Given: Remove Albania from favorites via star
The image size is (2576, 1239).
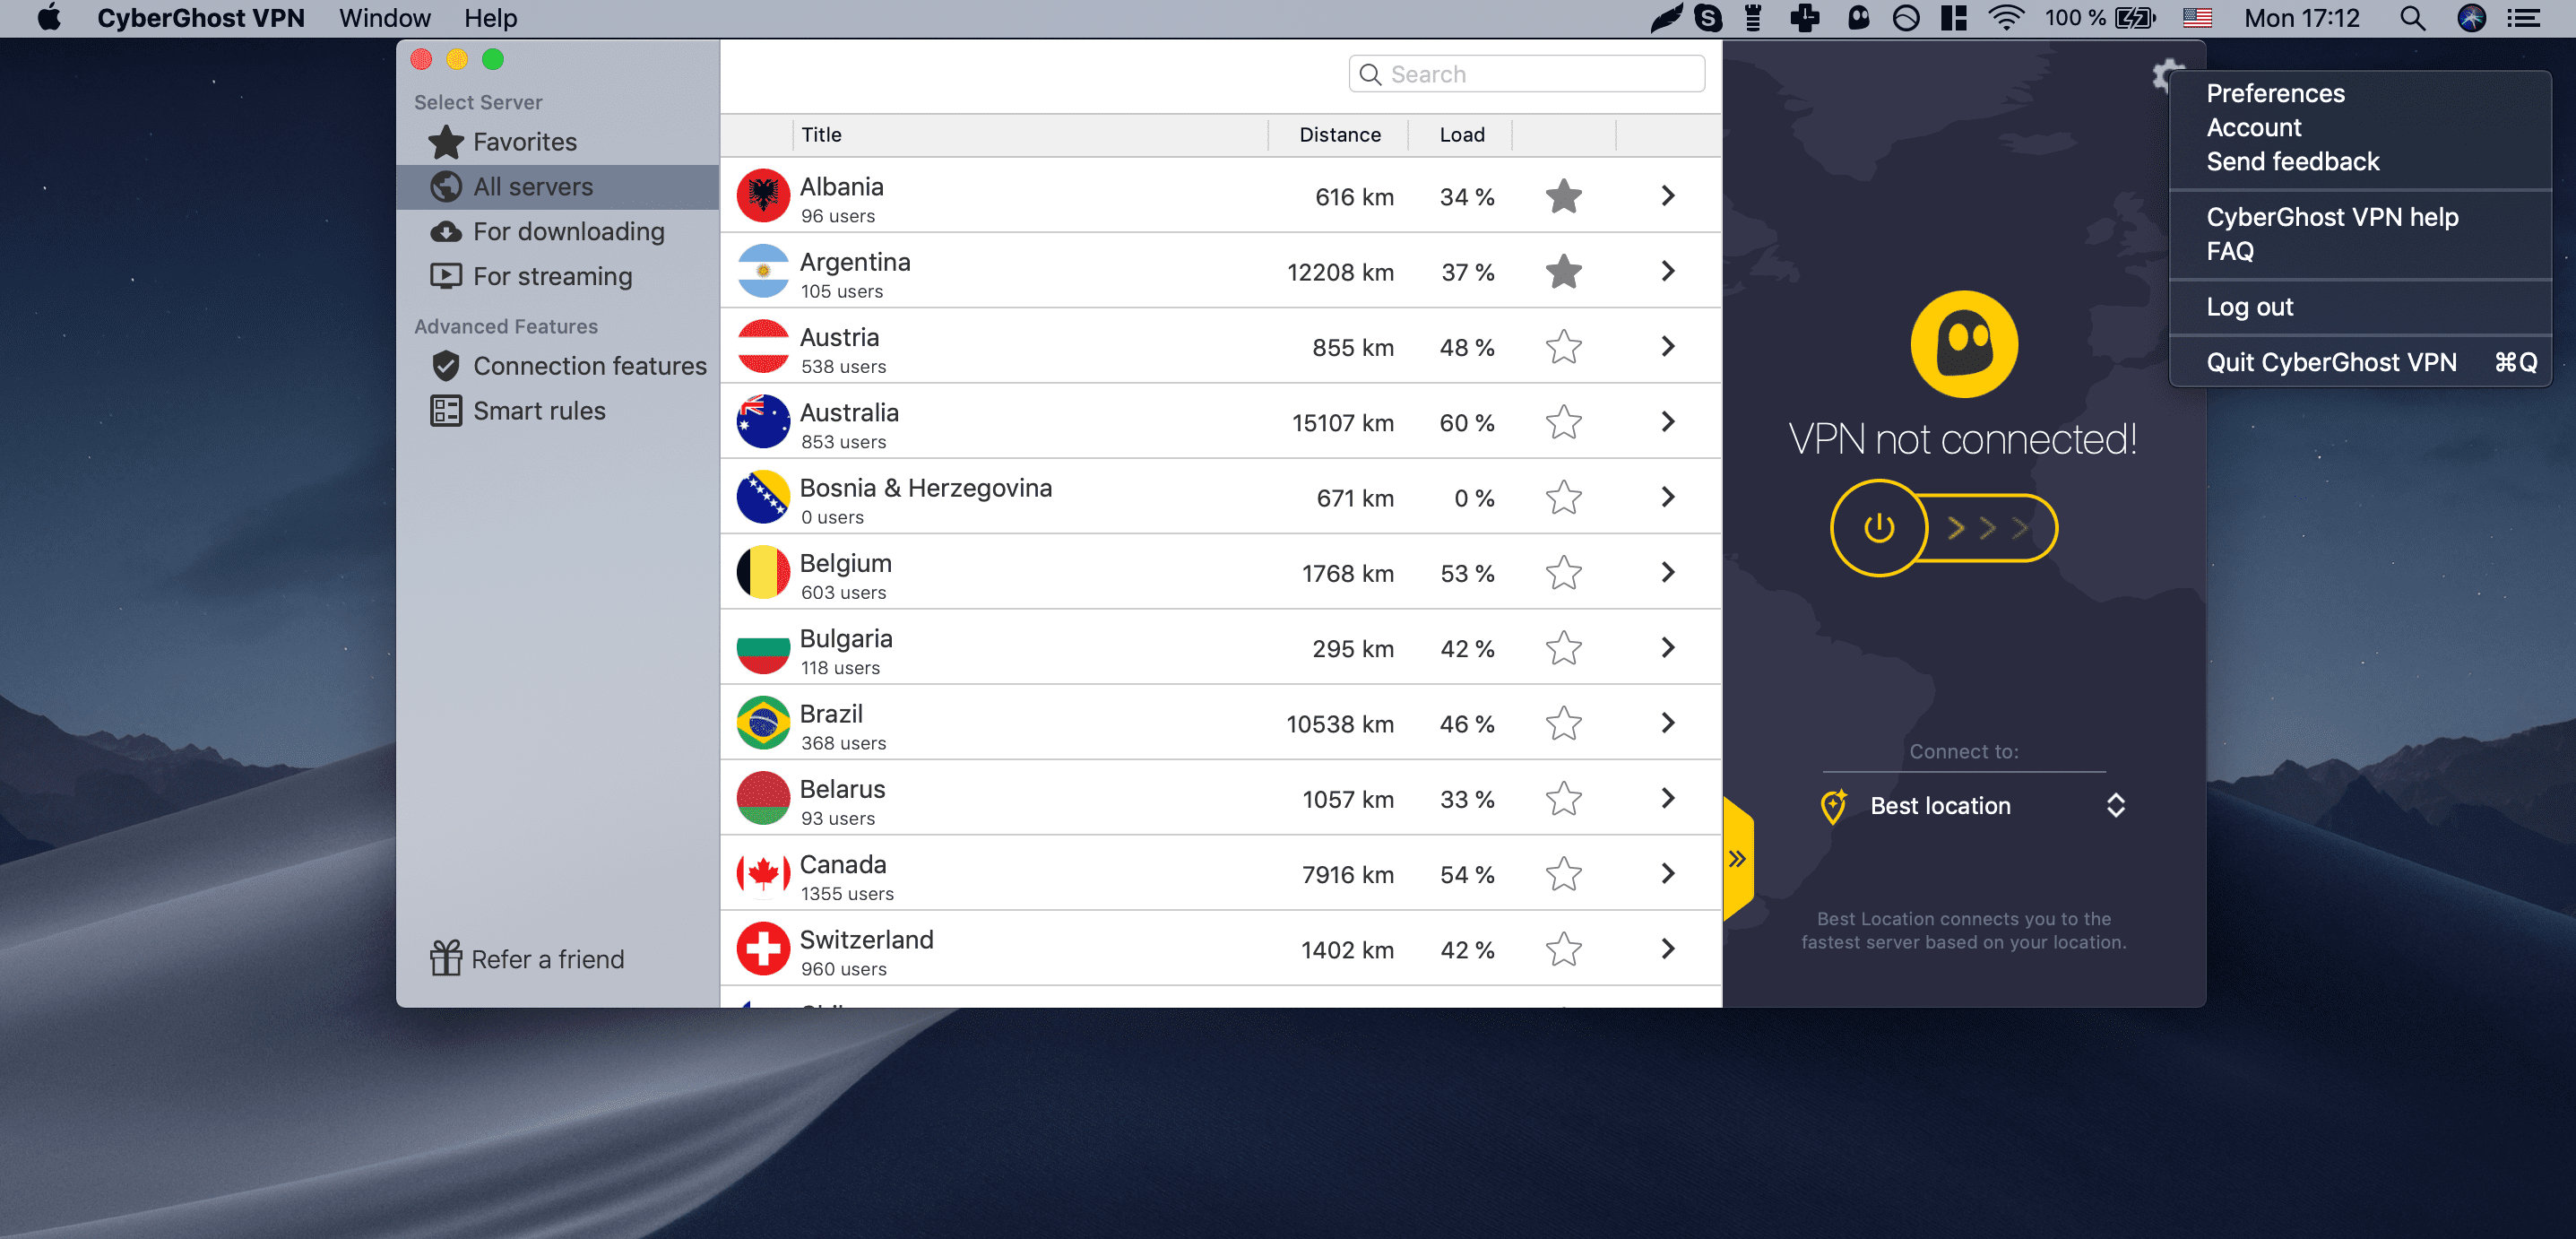Looking at the screenshot, I should tap(1563, 196).
